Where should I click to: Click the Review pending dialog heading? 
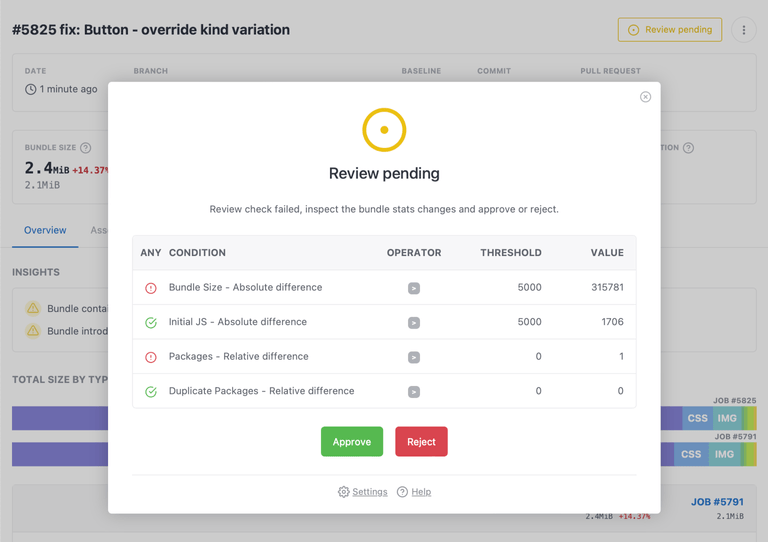click(384, 174)
